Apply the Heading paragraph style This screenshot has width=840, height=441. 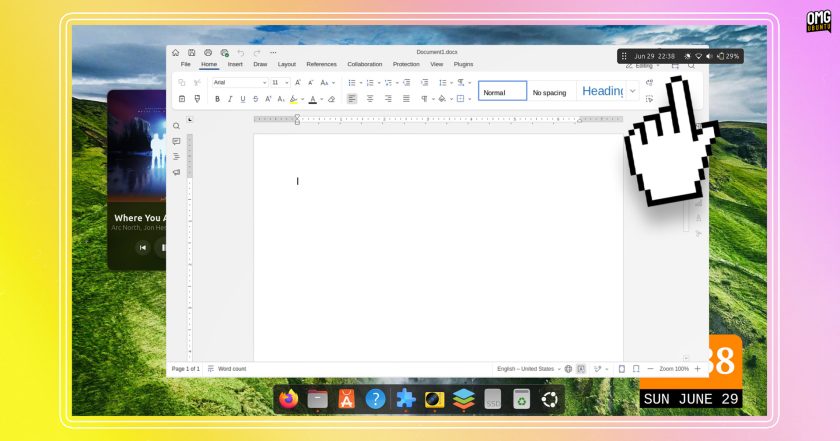click(x=602, y=91)
